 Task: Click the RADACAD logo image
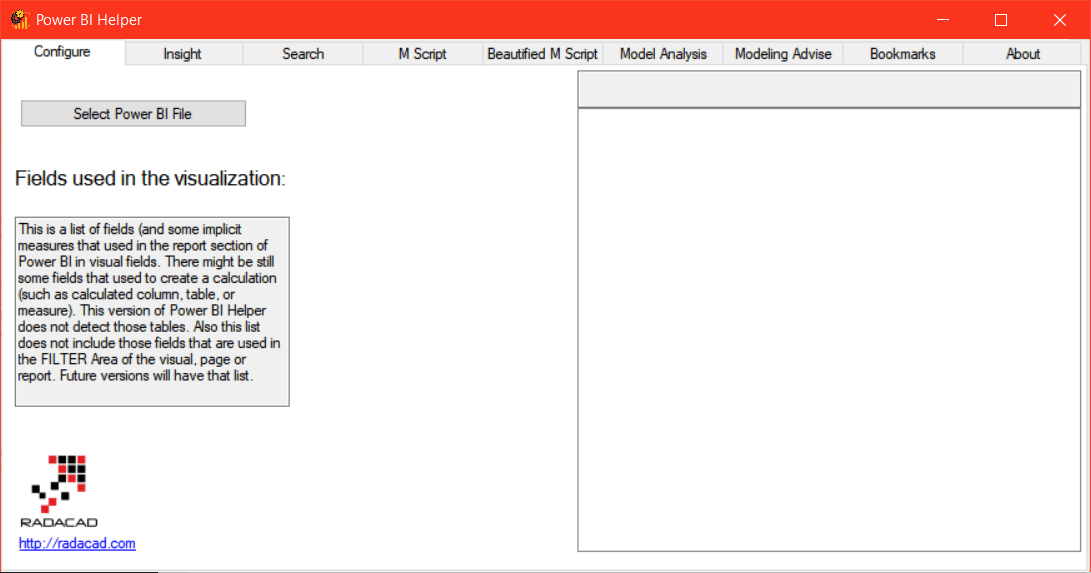pyautogui.click(x=59, y=491)
